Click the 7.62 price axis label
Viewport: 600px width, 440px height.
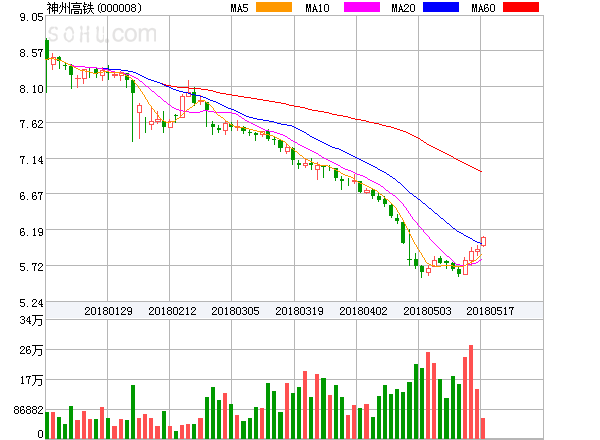tap(31, 124)
